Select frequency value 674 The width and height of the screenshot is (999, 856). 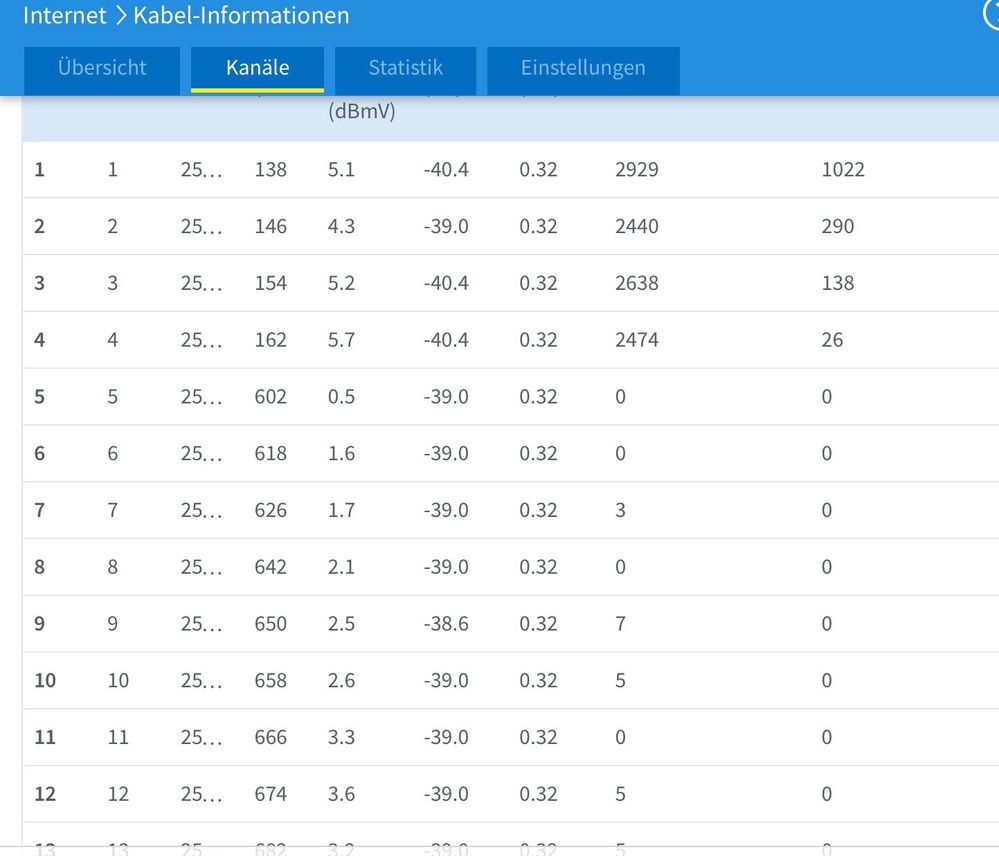270,794
